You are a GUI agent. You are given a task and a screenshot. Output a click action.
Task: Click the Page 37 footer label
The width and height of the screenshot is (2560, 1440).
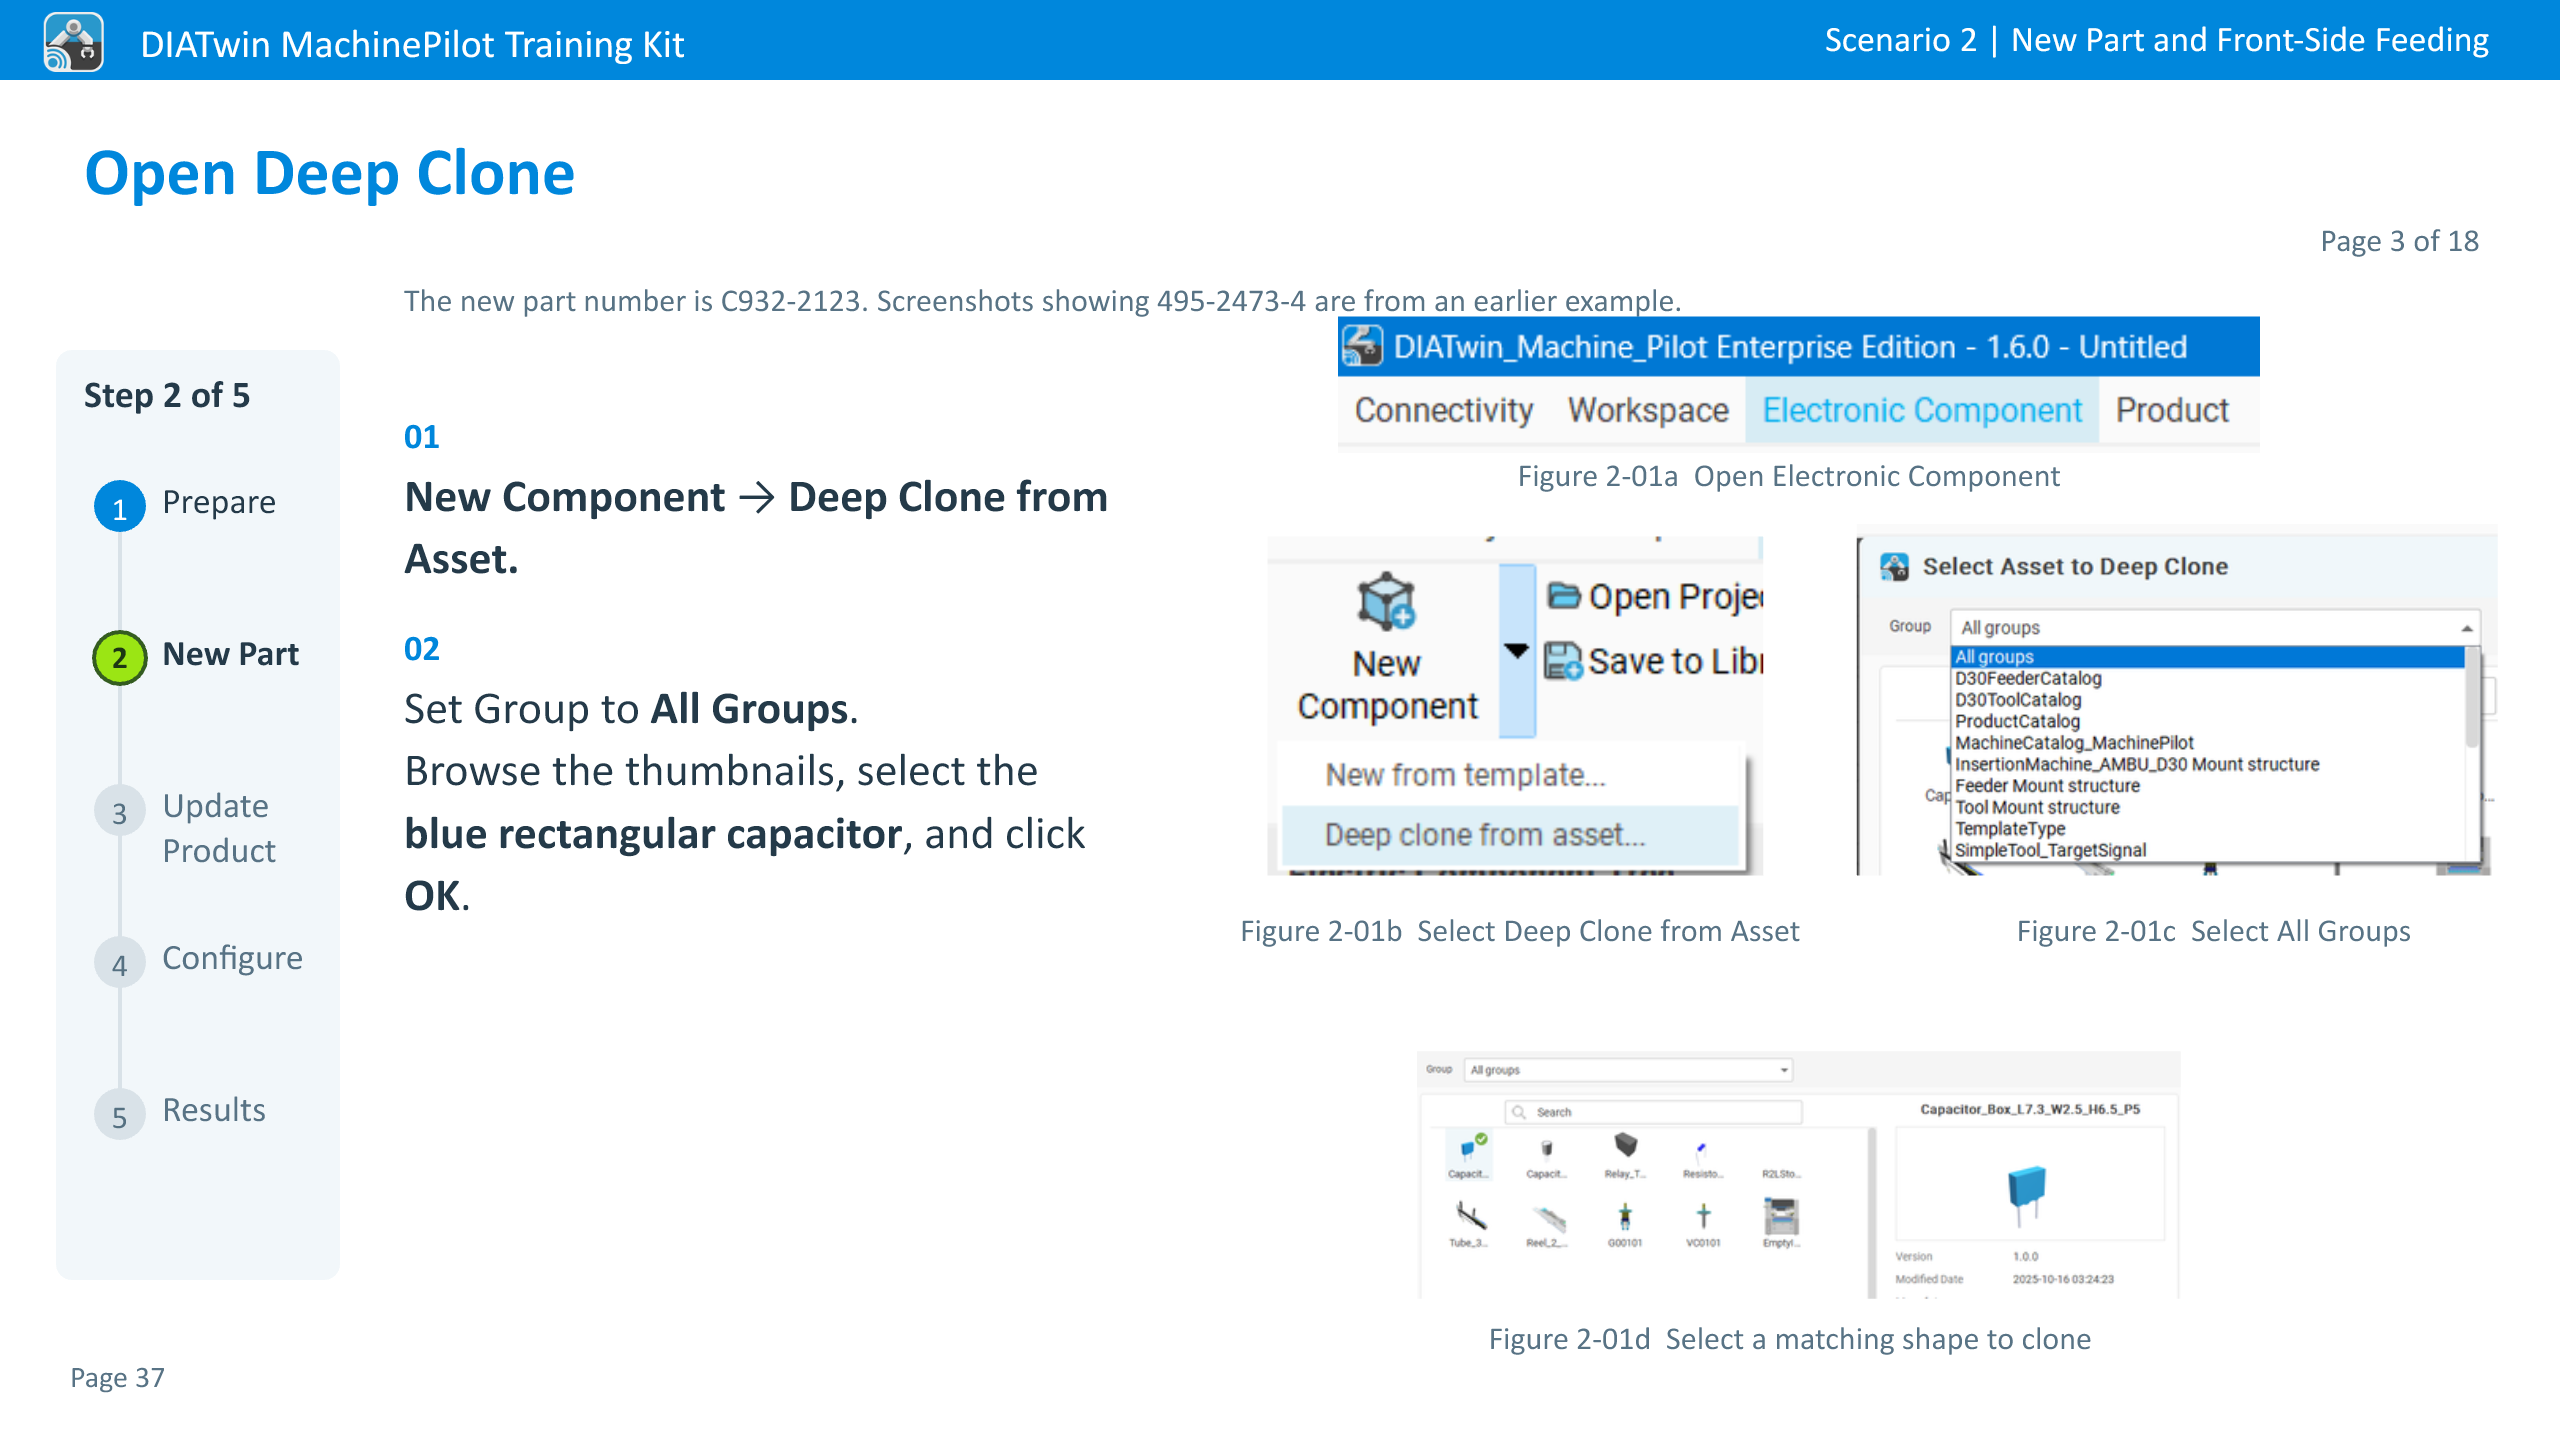[x=117, y=1378]
